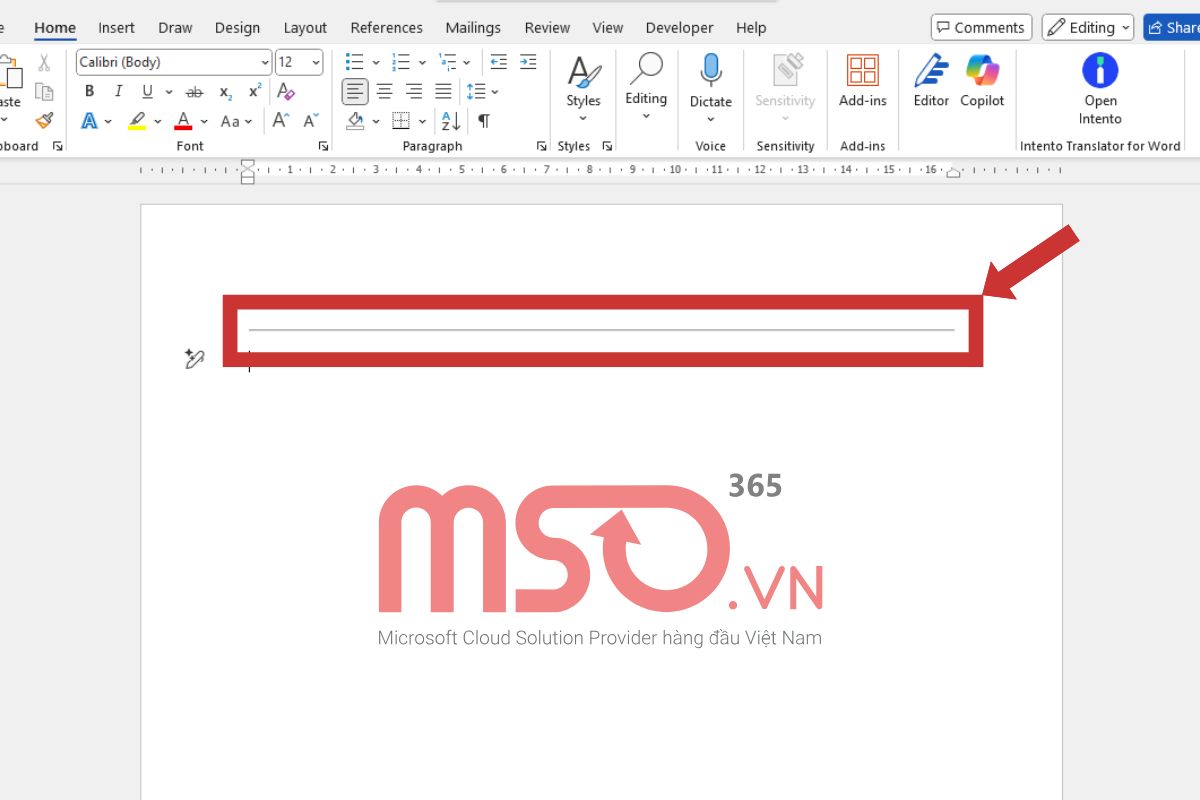Viewport: 1200px width, 800px height.
Task: Open the font size dropdown
Action: (x=316, y=63)
